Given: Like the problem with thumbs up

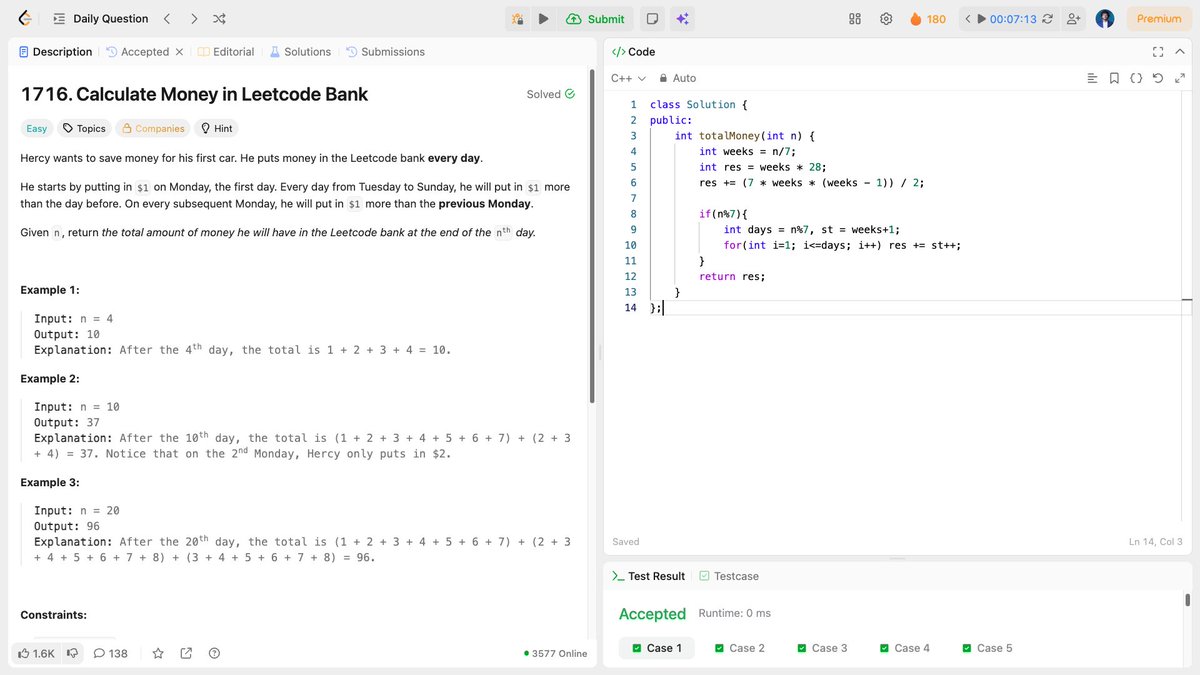Looking at the screenshot, I should [x=37, y=653].
